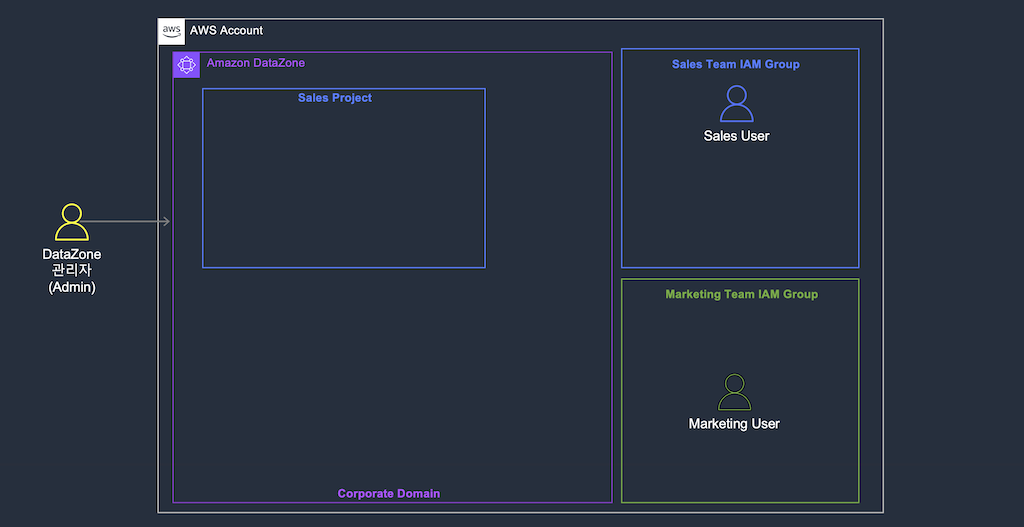Click the 'AWS Account' label
Viewport: 1024px width, 527px height.
click(x=227, y=31)
